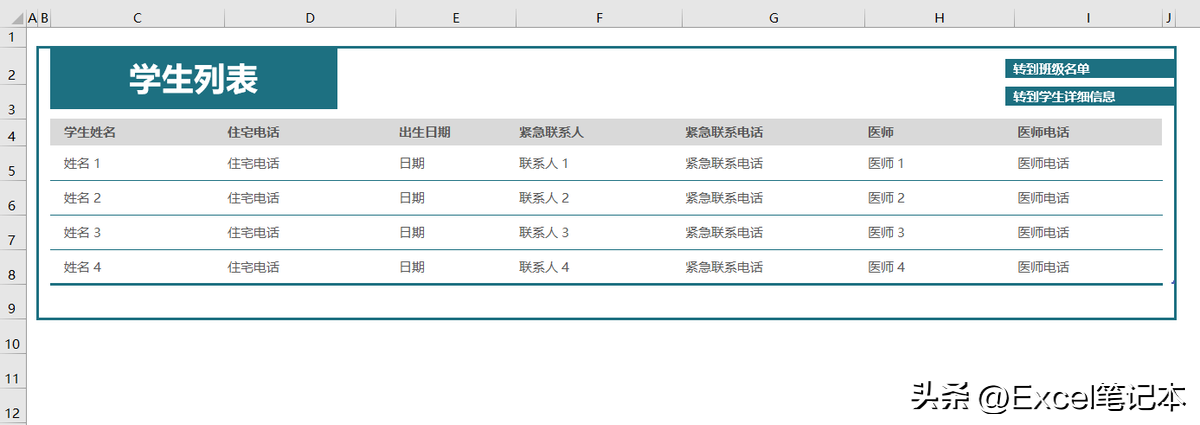
Task: Select row 1 header
Action: tap(13, 37)
